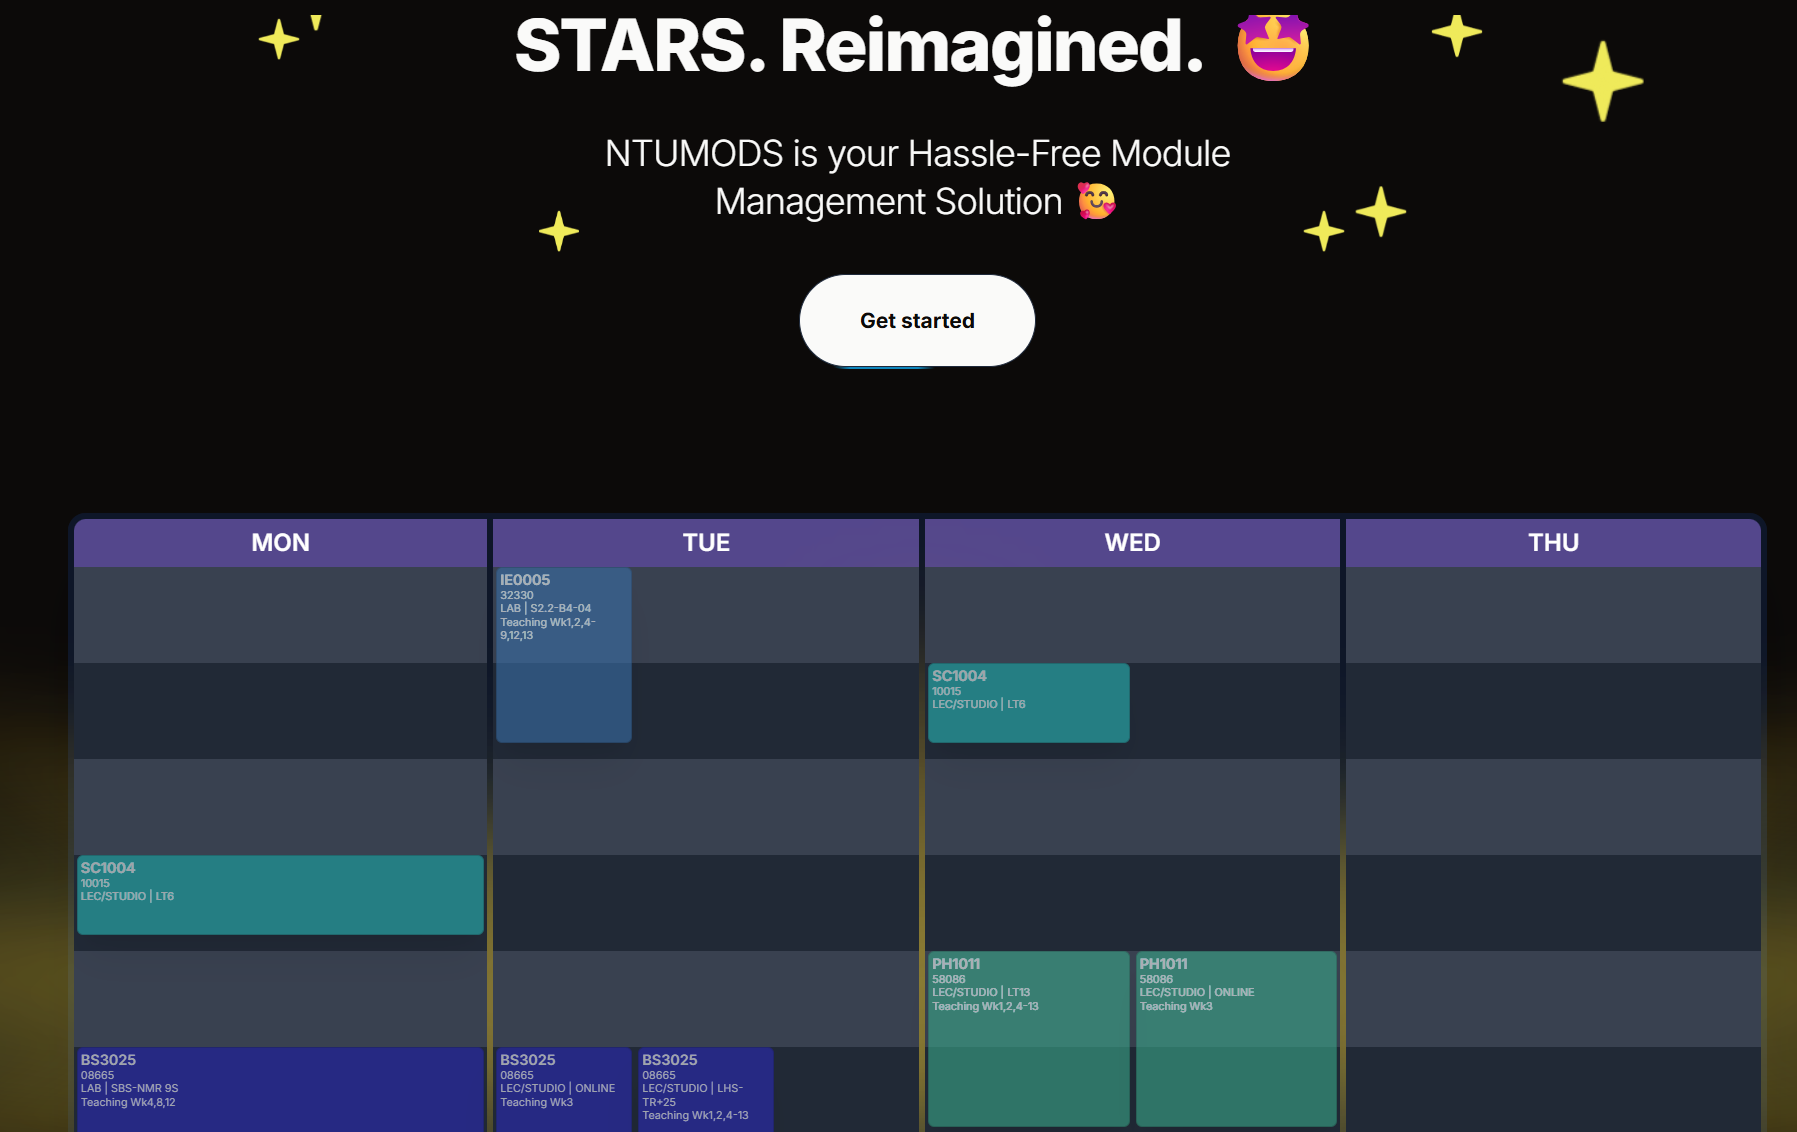Select the TUE column header
The width and height of the screenshot is (1797, 1132).
706,543
